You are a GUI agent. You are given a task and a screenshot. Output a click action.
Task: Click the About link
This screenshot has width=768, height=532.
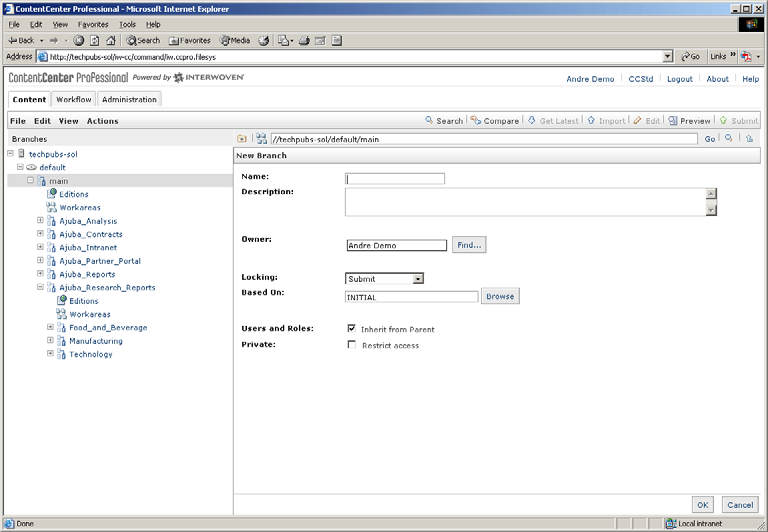tap(718, 79)
